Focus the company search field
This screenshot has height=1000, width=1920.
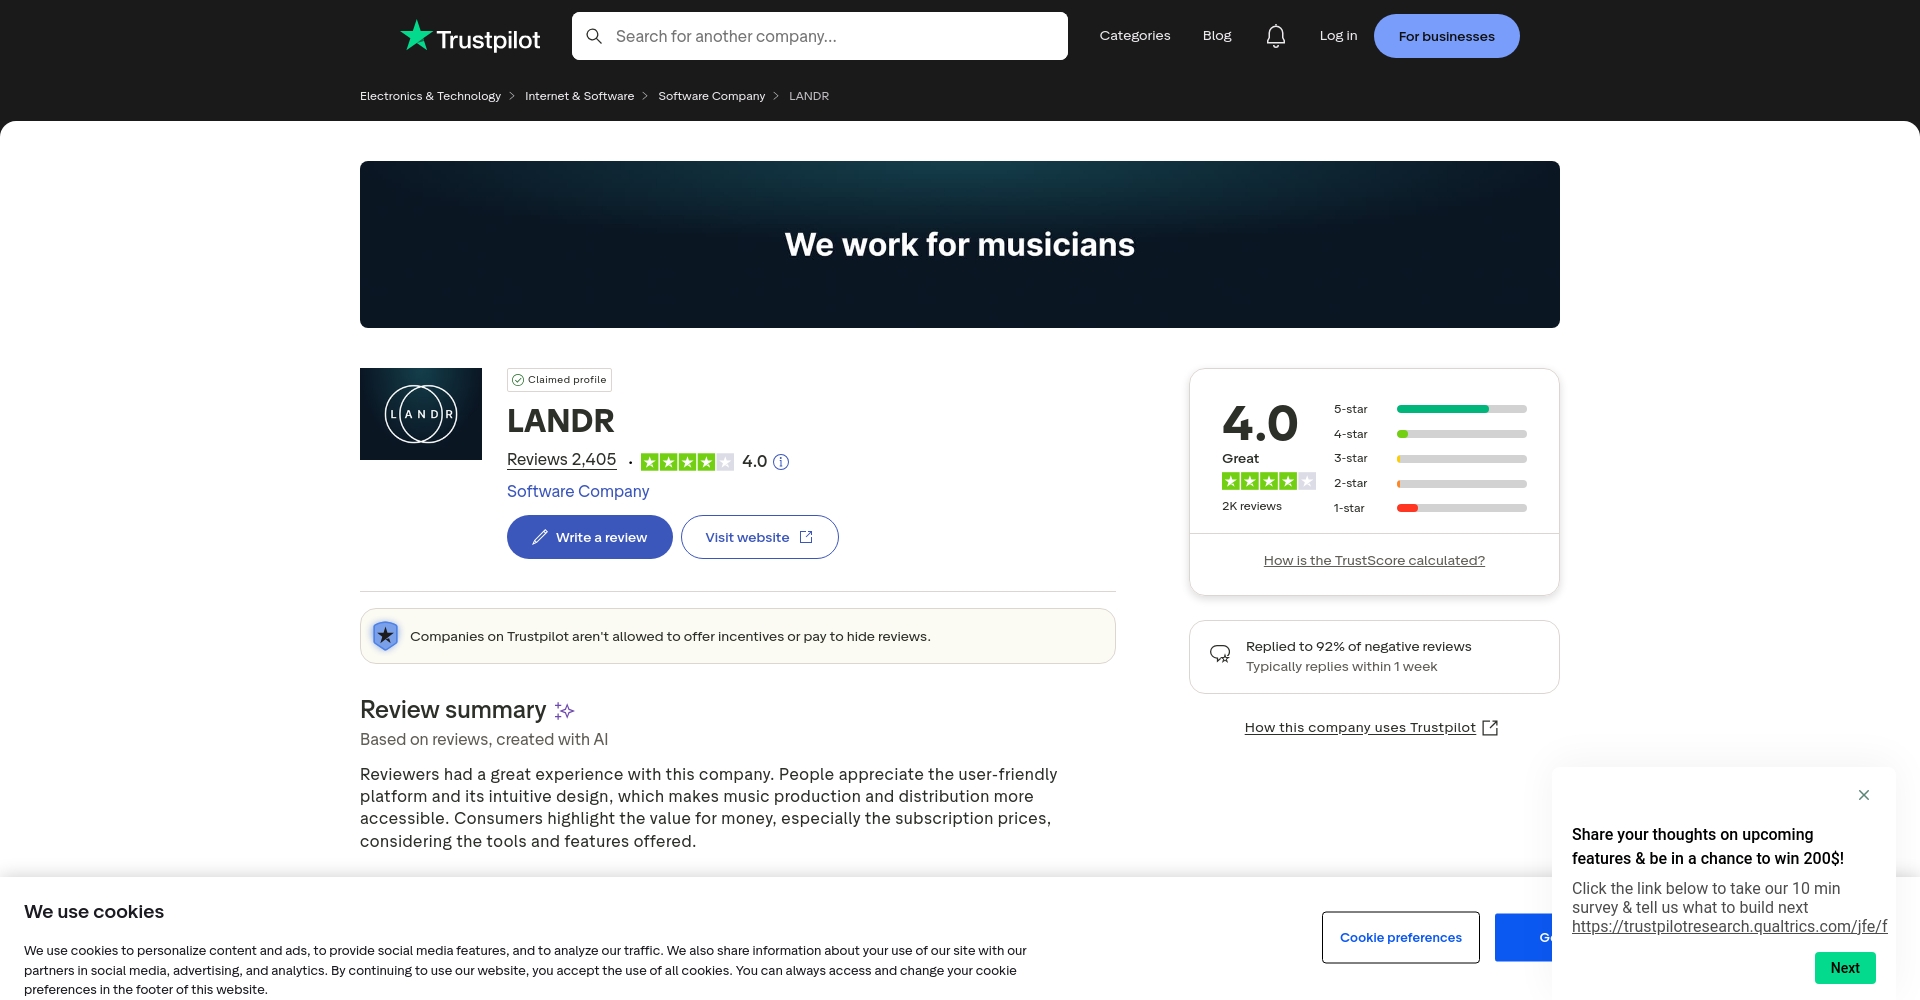click(x=835, y=36)
